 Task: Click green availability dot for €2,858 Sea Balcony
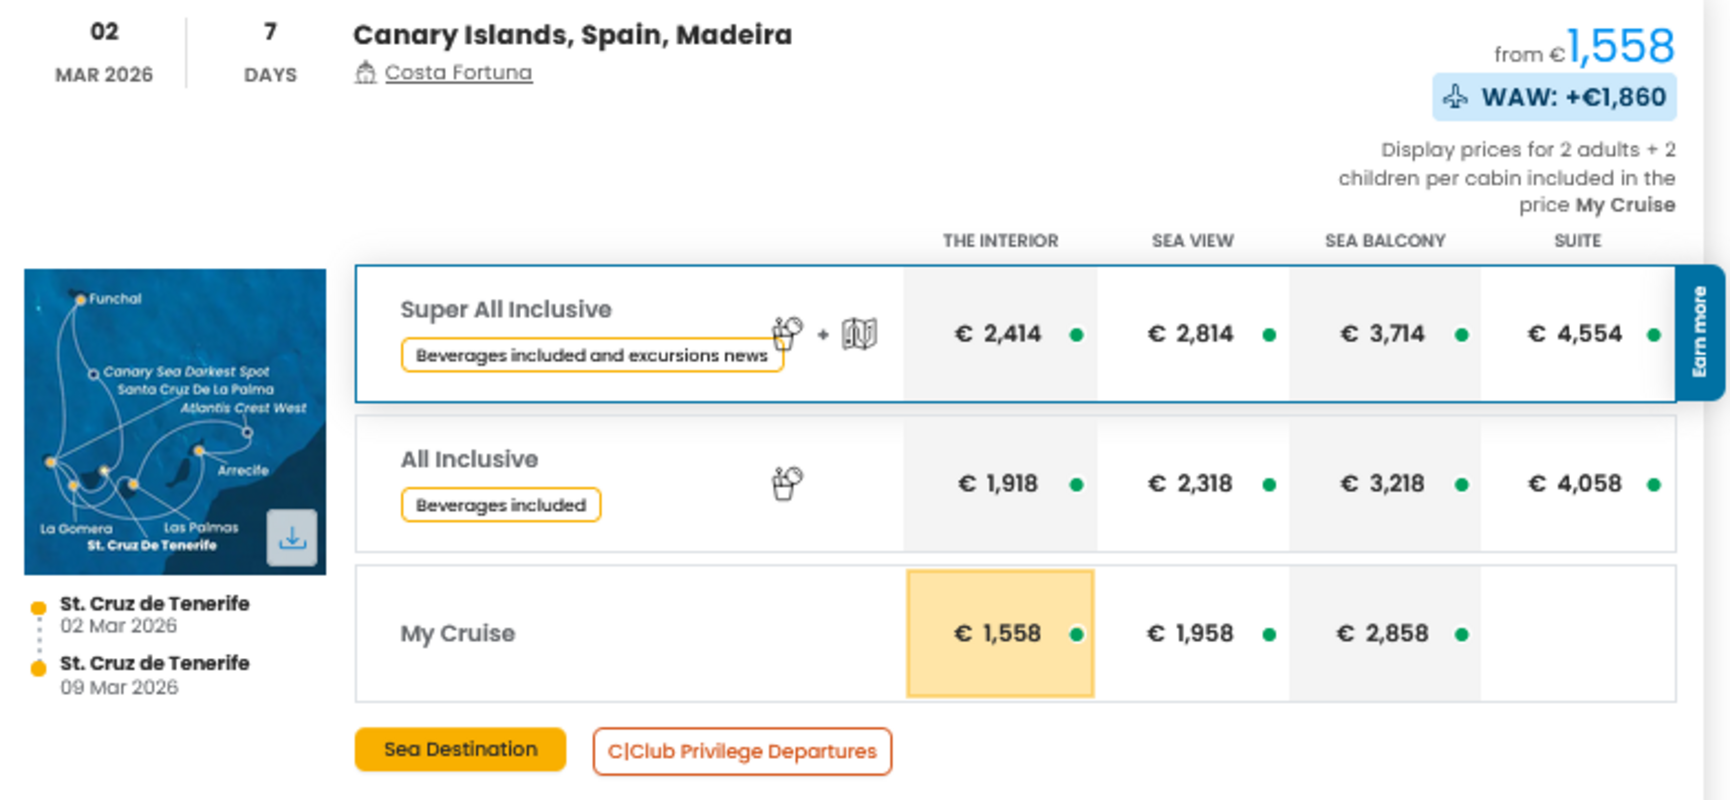pos(1461,634)
